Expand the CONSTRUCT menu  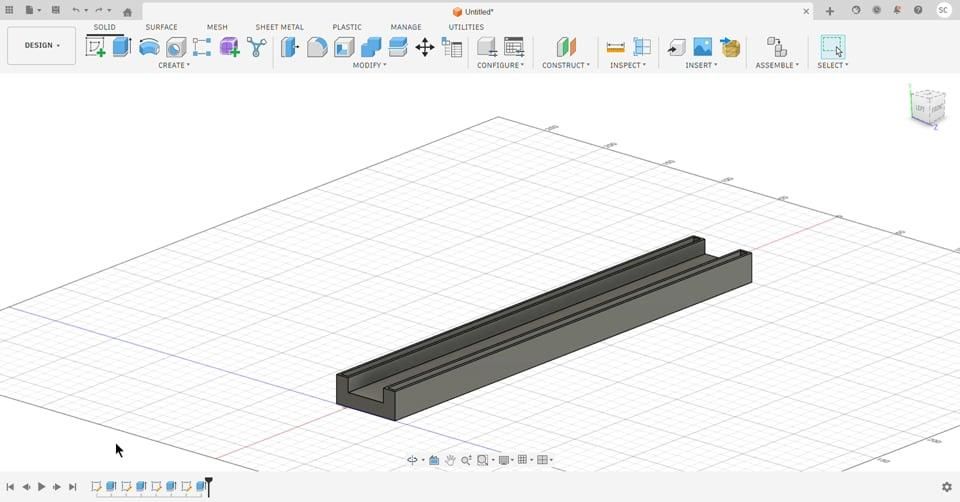566,66
